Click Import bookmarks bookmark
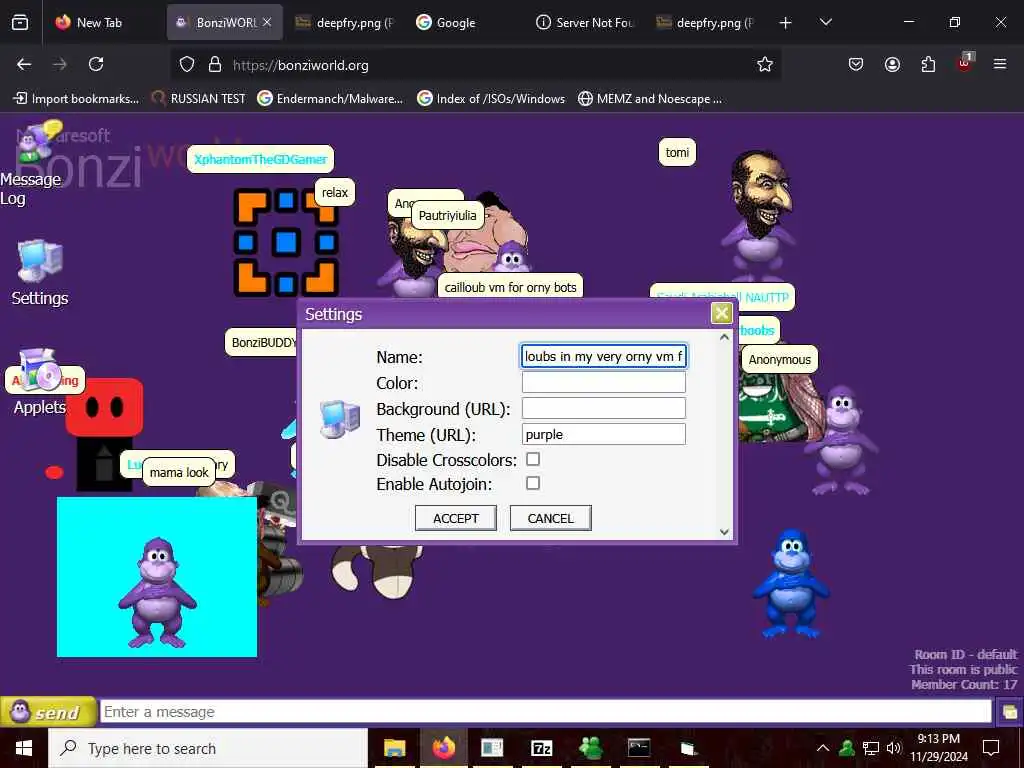 (76, 99)
